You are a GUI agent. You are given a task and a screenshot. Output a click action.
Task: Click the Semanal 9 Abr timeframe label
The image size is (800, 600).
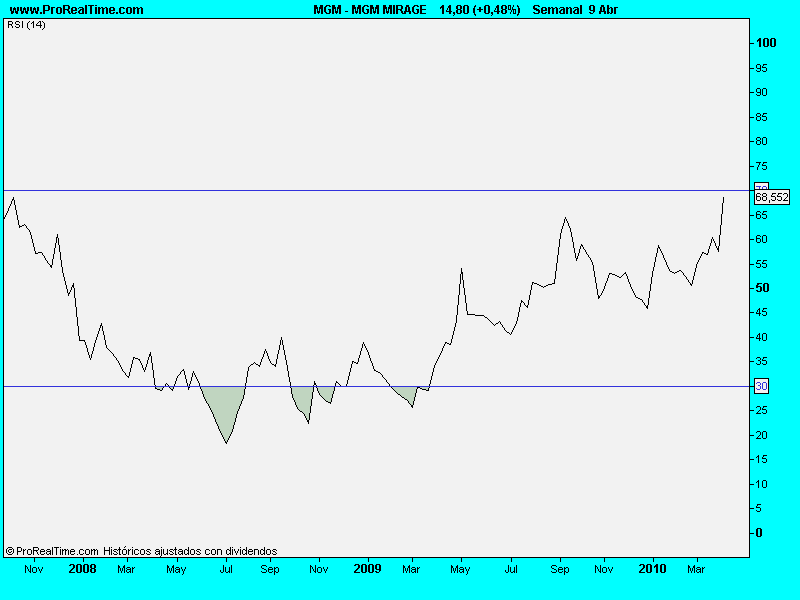coord(575,10)
